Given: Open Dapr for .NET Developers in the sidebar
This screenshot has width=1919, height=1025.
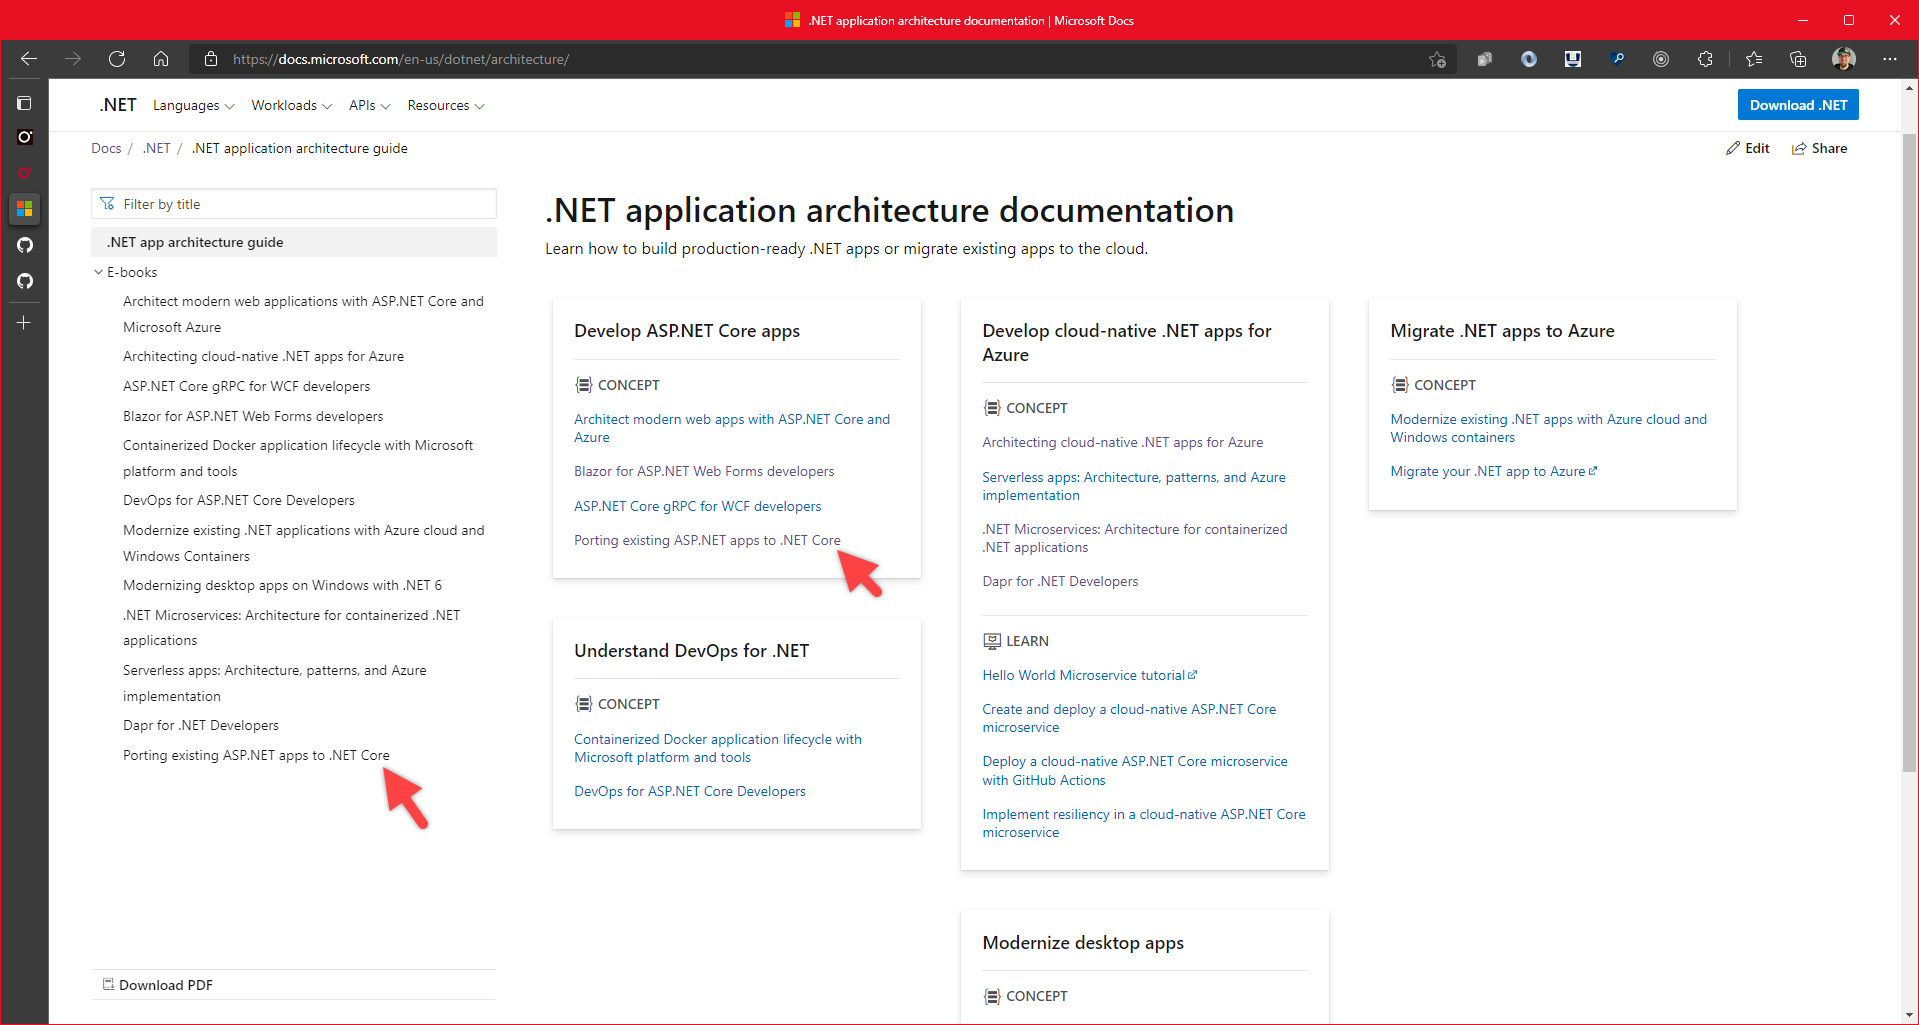Looking at the screenshot, I should click(201, 725).
